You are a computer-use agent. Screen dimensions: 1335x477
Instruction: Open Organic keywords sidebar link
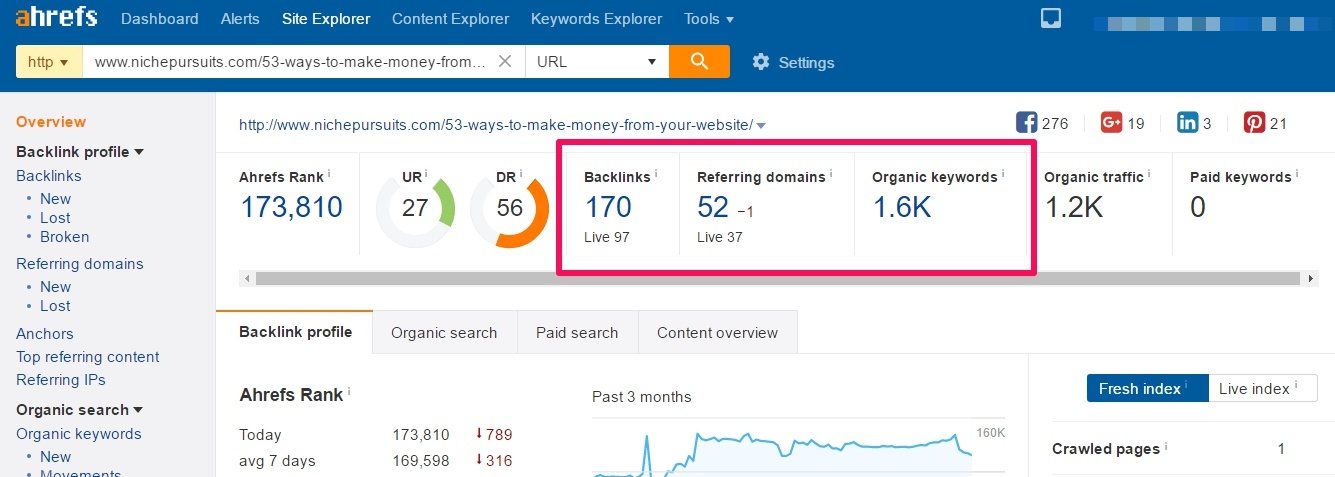[79, 434]
